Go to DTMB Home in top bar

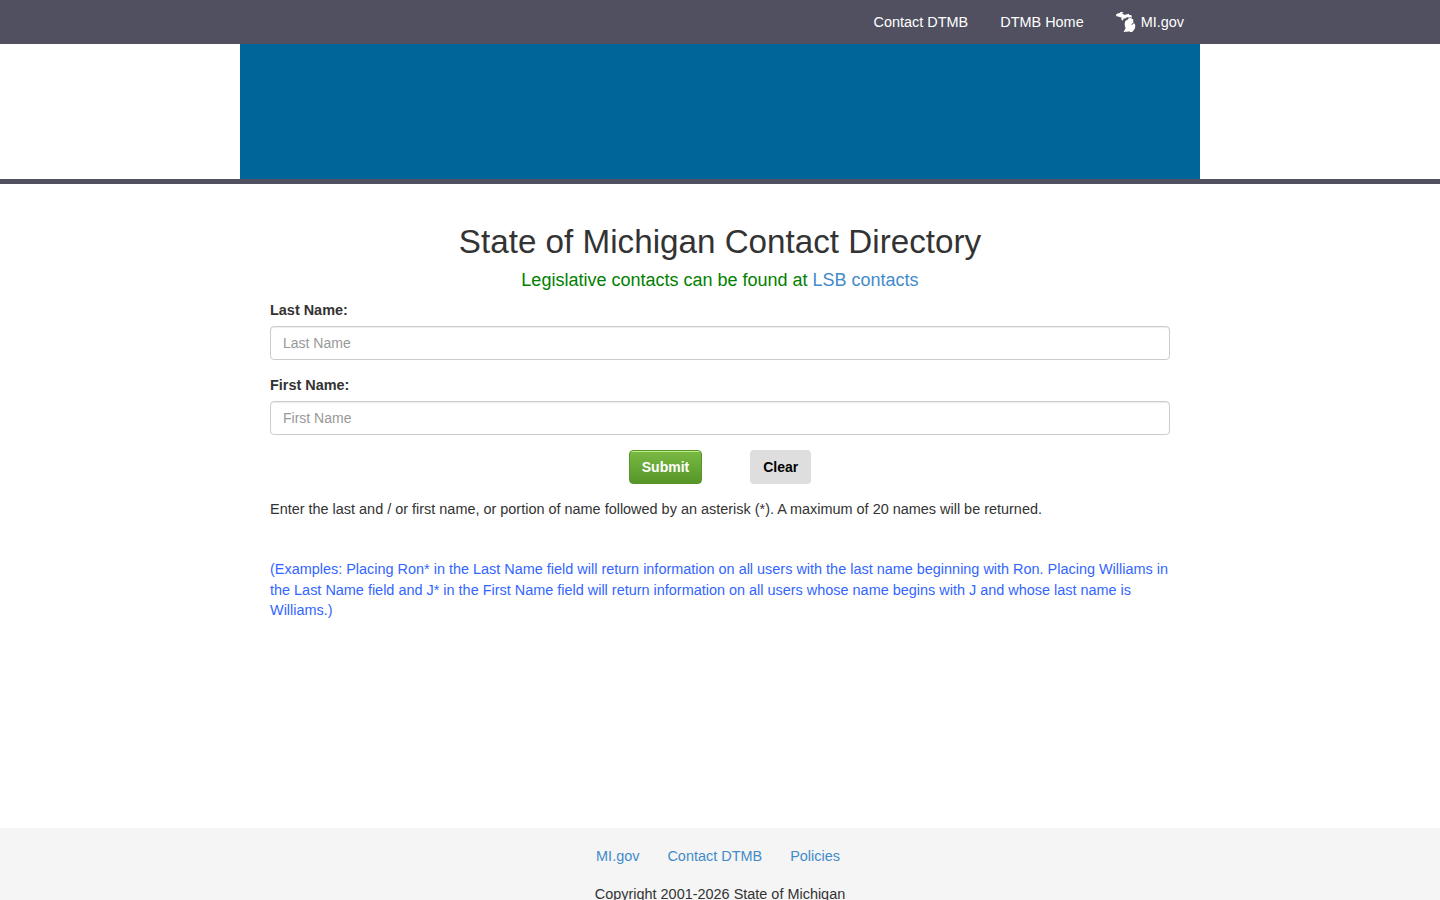click(x=1041, y=22)
